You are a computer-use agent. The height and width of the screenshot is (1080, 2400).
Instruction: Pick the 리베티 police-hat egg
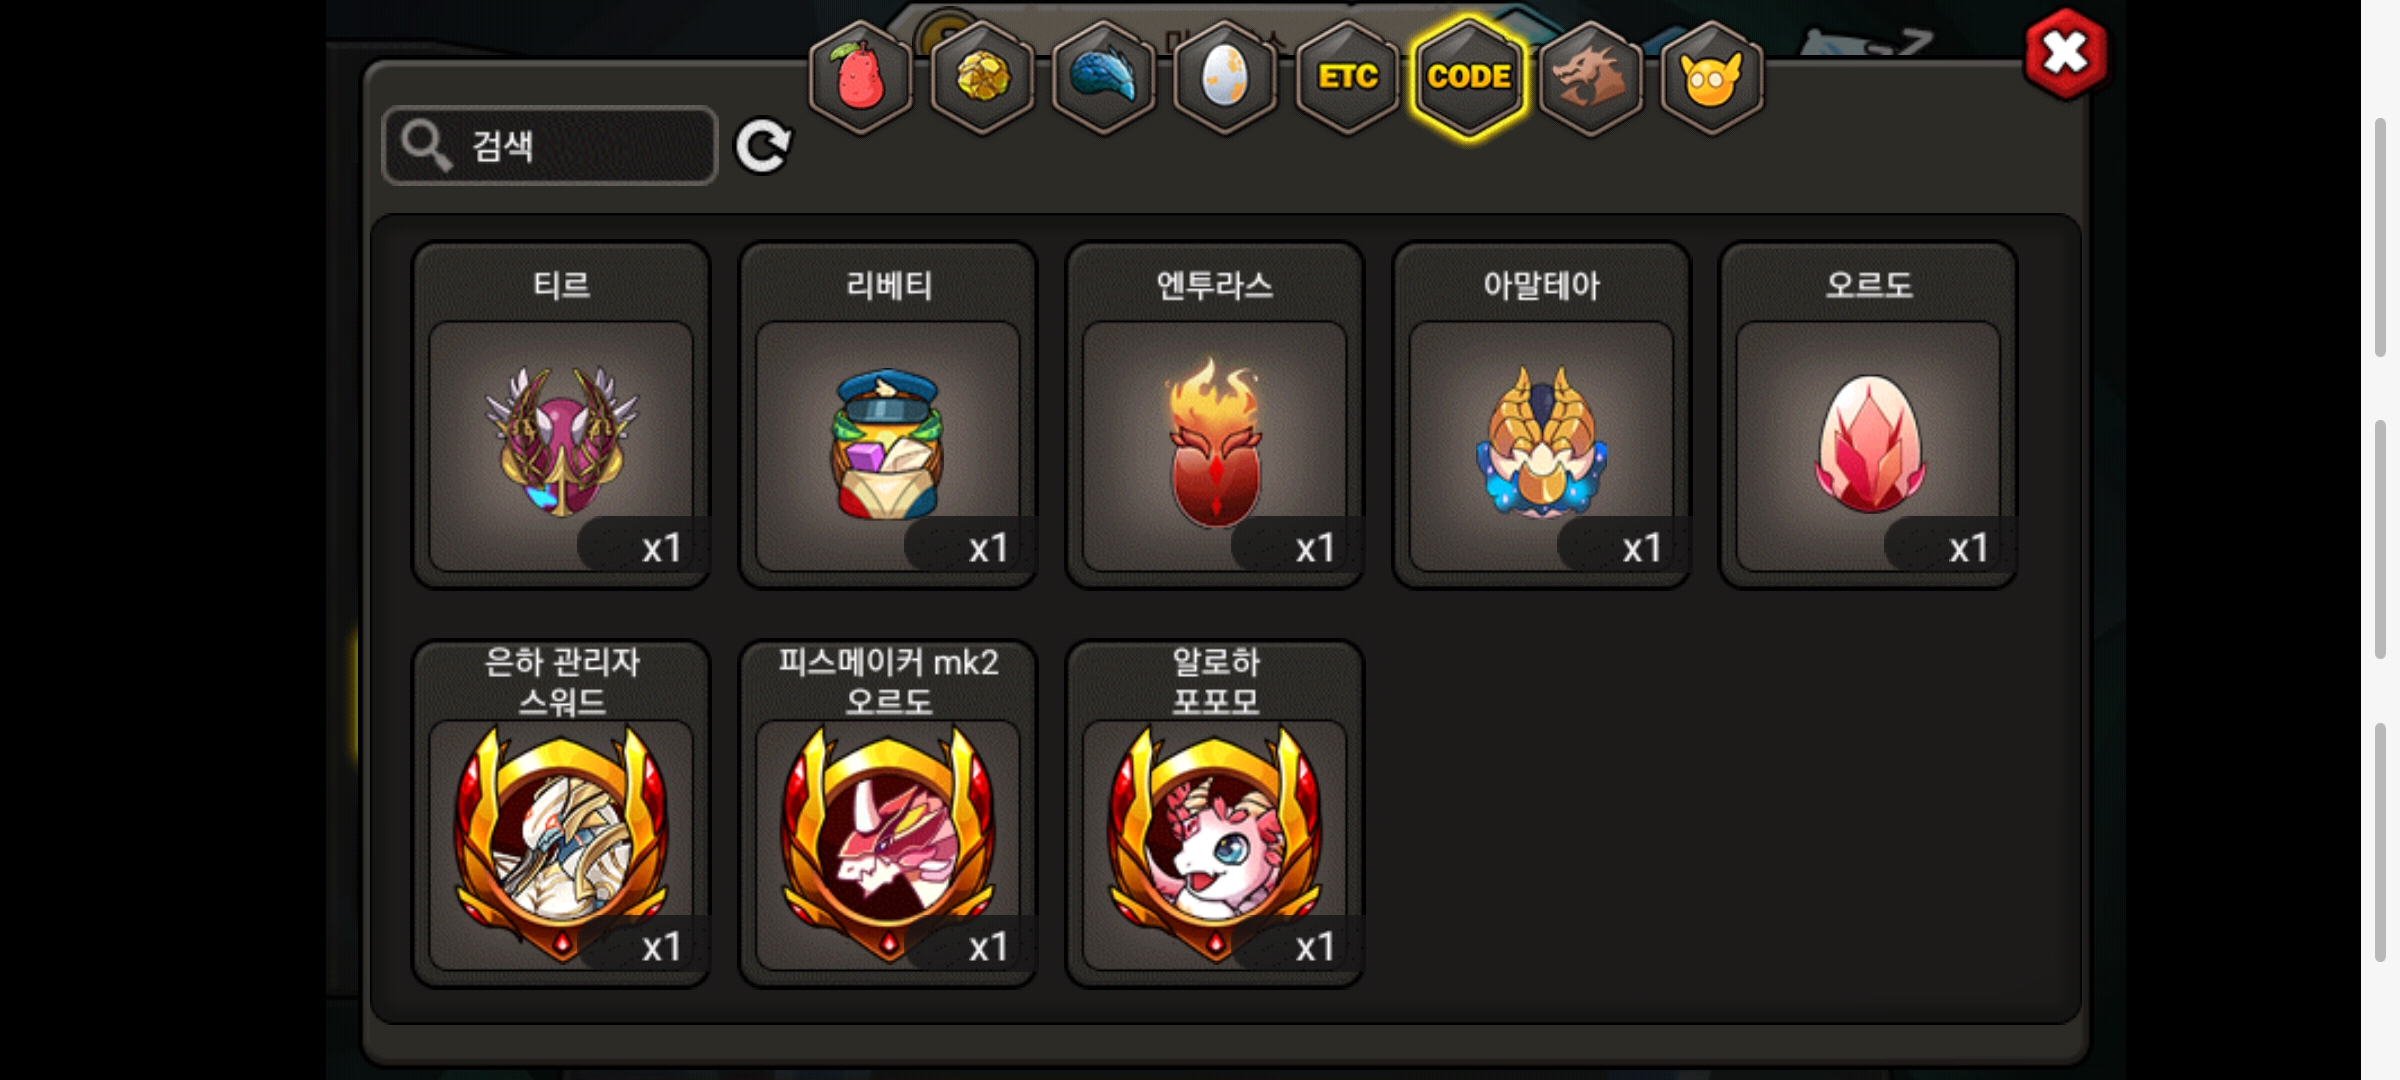pos(888,415)
